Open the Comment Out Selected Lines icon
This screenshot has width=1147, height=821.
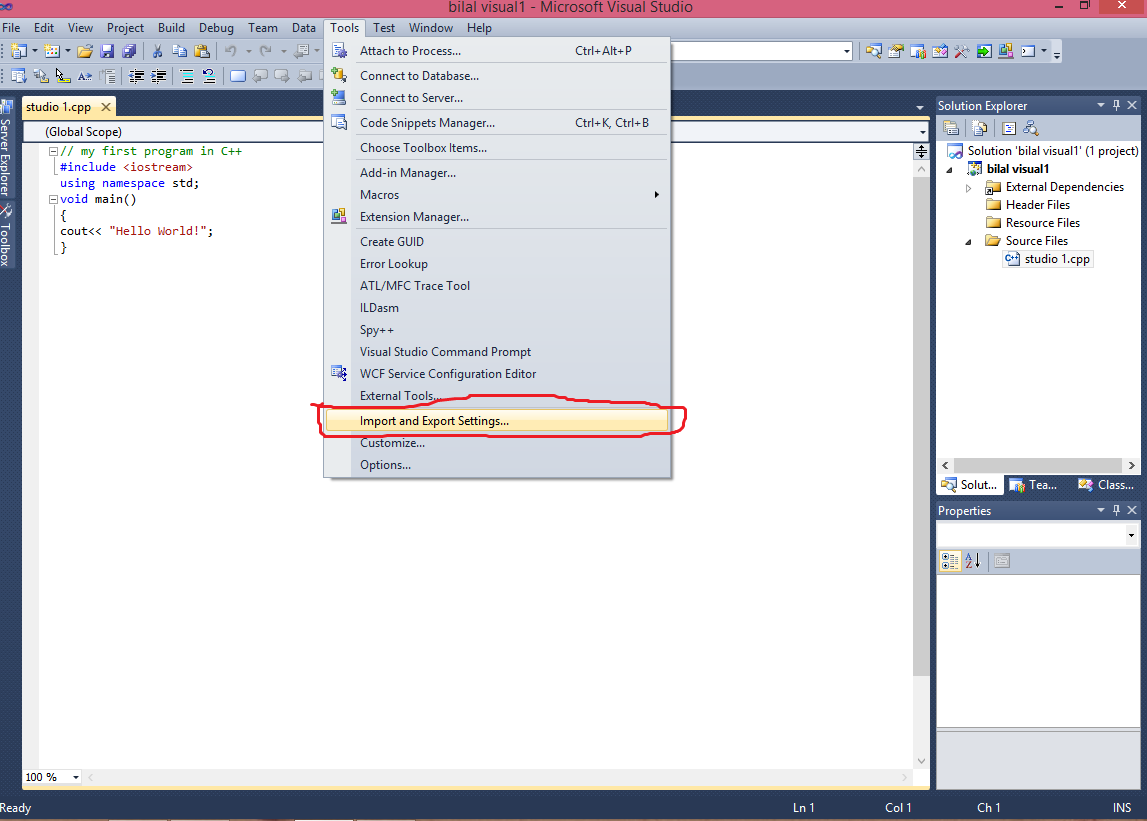[x=188, y=76]
